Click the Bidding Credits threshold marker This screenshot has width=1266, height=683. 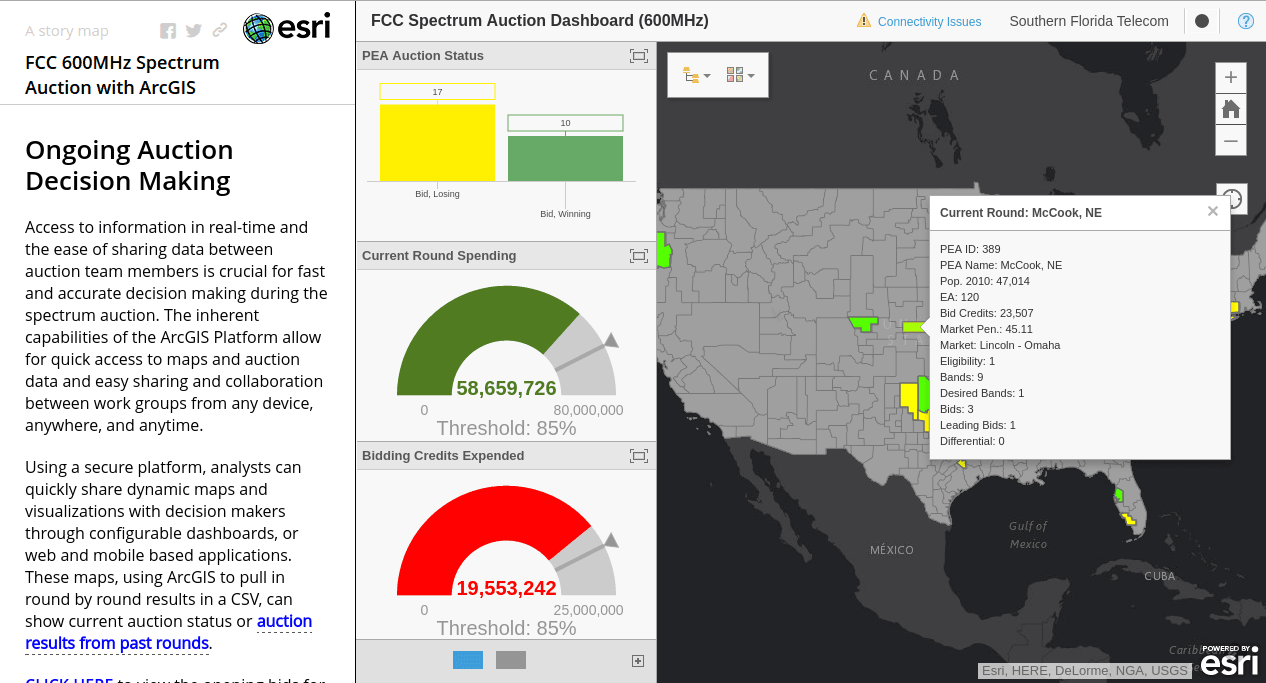point(610,541)
